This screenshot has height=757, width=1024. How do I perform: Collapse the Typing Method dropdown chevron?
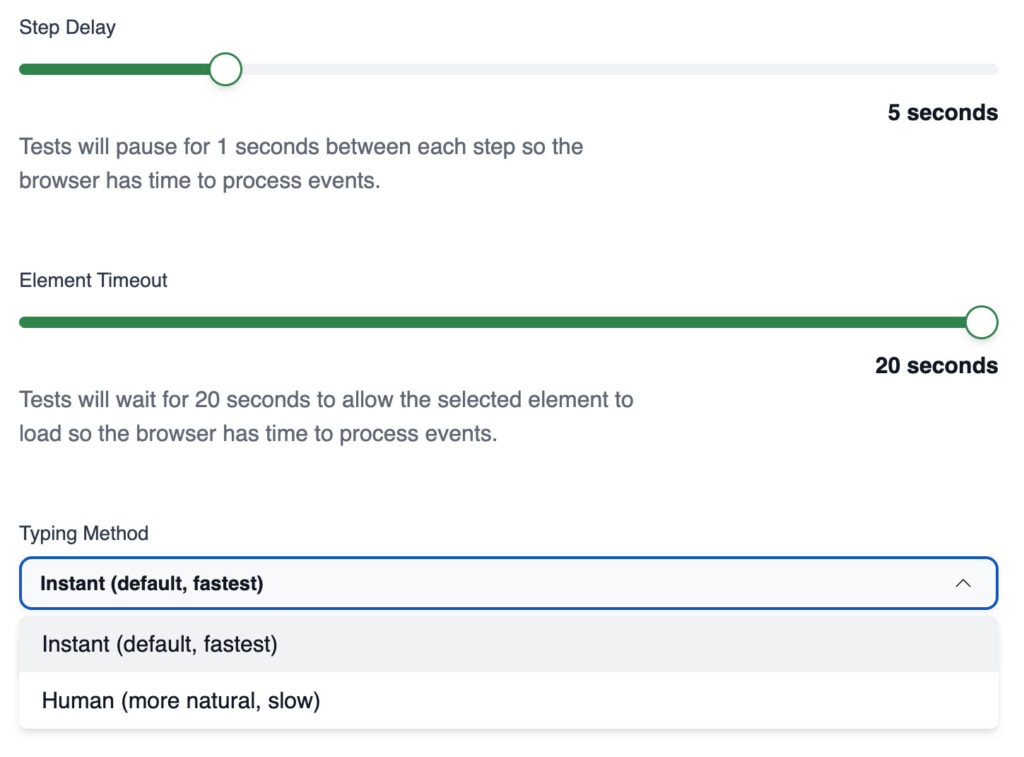pos(963,583)
